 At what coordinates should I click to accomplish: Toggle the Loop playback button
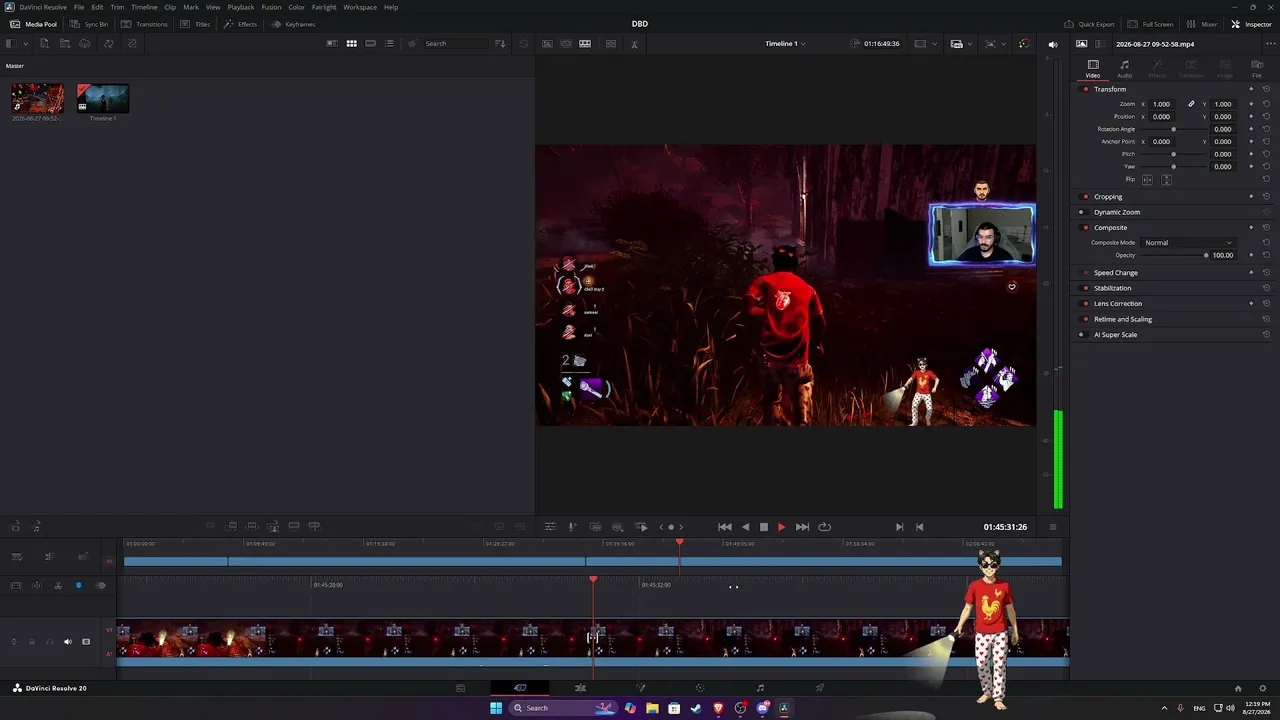[825, 527]
